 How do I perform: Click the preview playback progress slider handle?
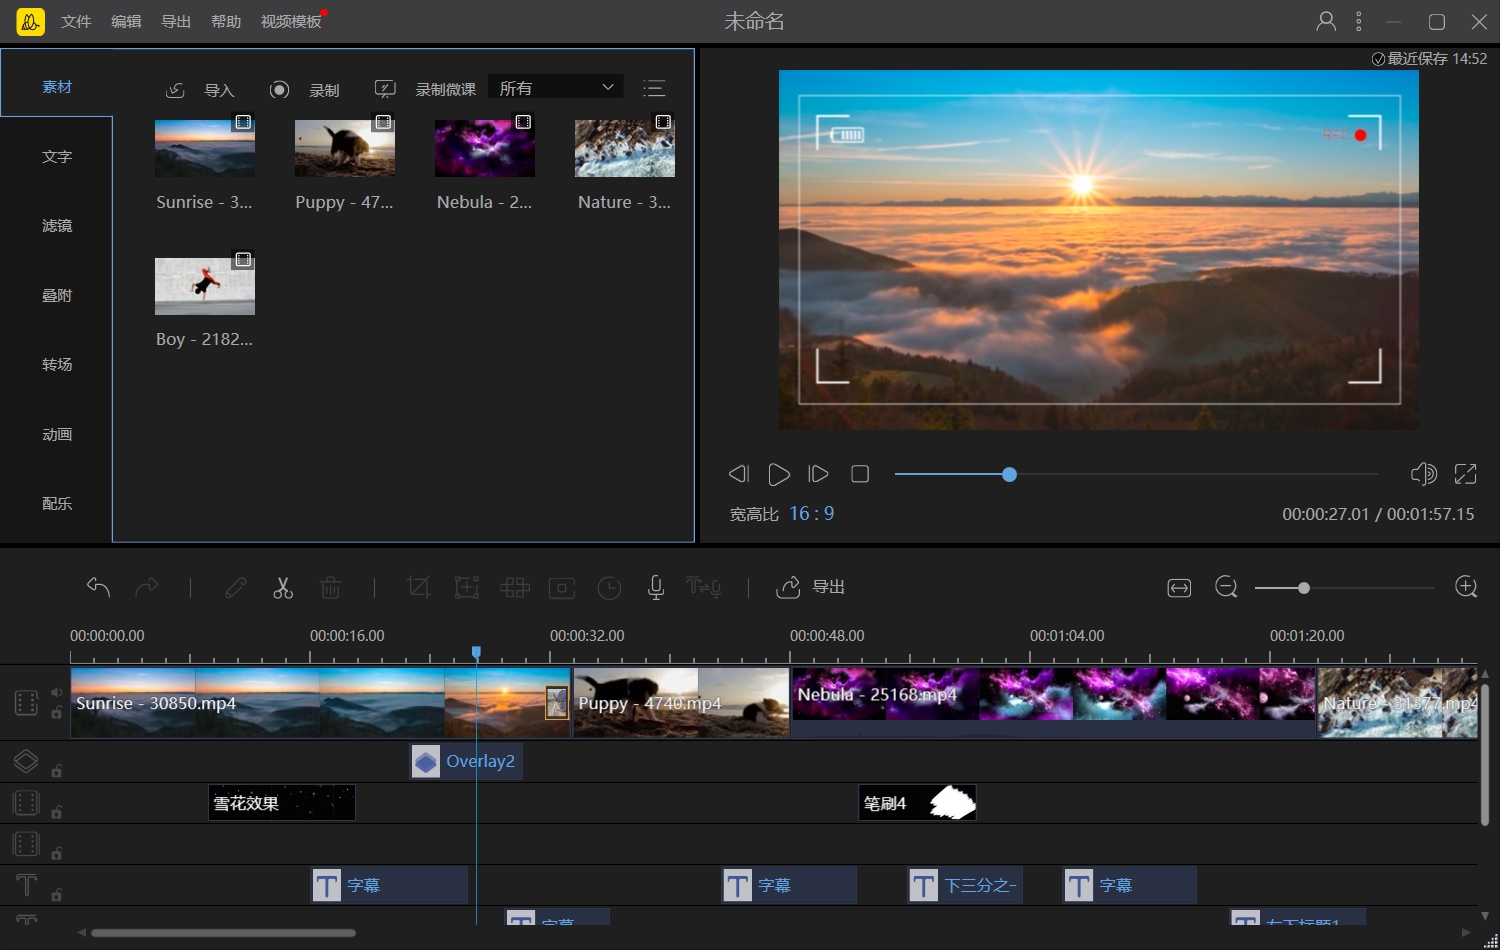pyautogui.click(x=1009, y=474)
